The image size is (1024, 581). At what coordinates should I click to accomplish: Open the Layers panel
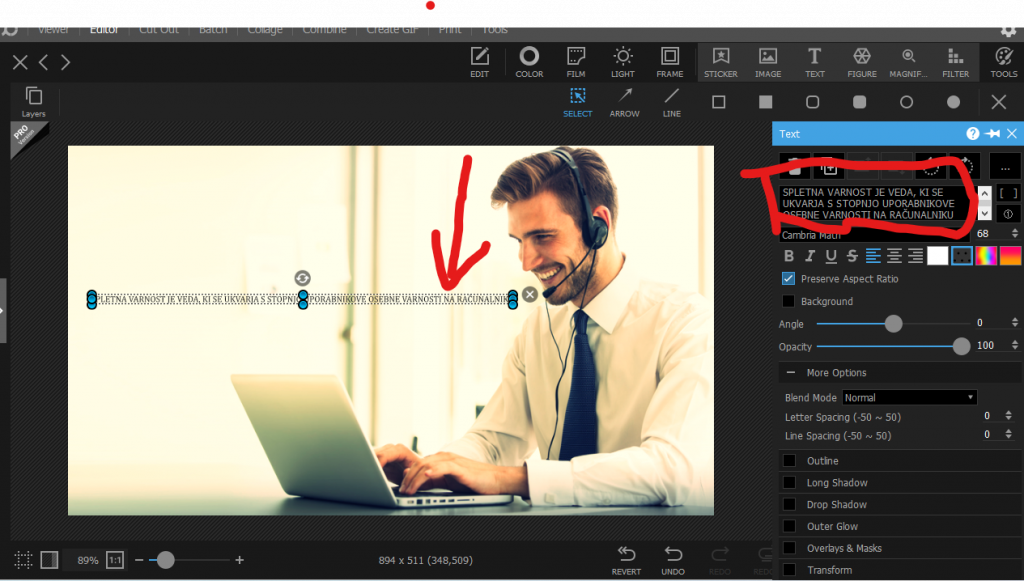33,102
